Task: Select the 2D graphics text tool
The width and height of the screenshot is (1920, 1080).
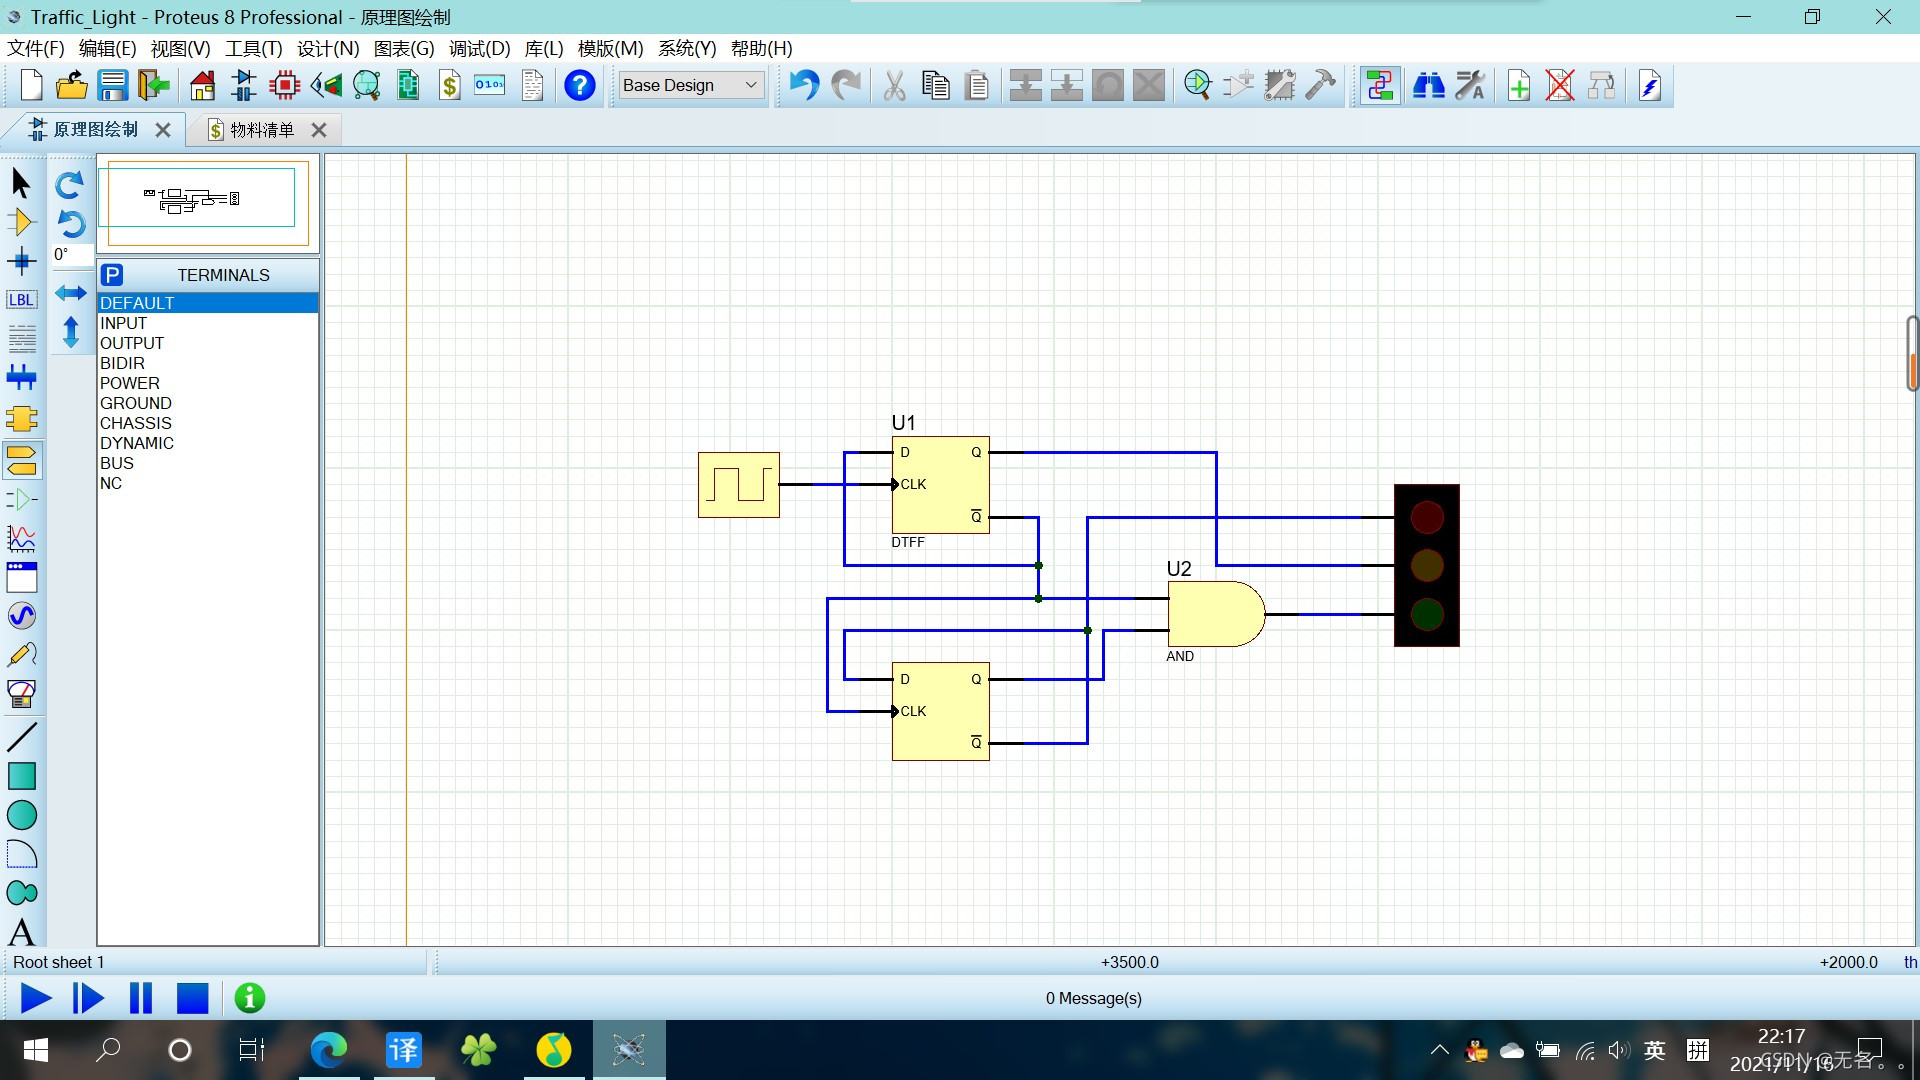Action: 21,932
